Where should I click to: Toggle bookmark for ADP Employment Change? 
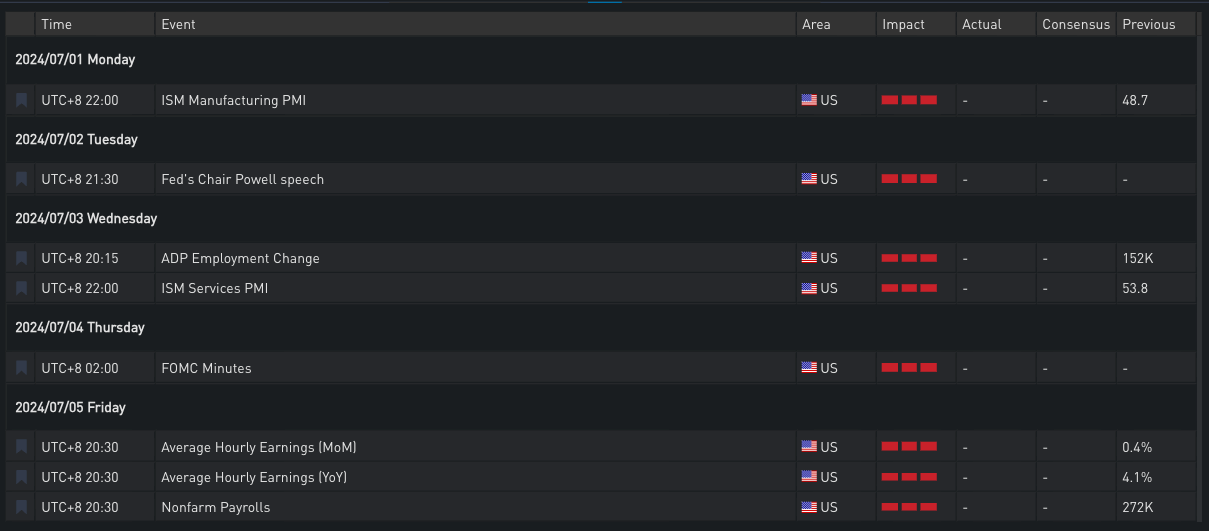(x=21, y=258)
